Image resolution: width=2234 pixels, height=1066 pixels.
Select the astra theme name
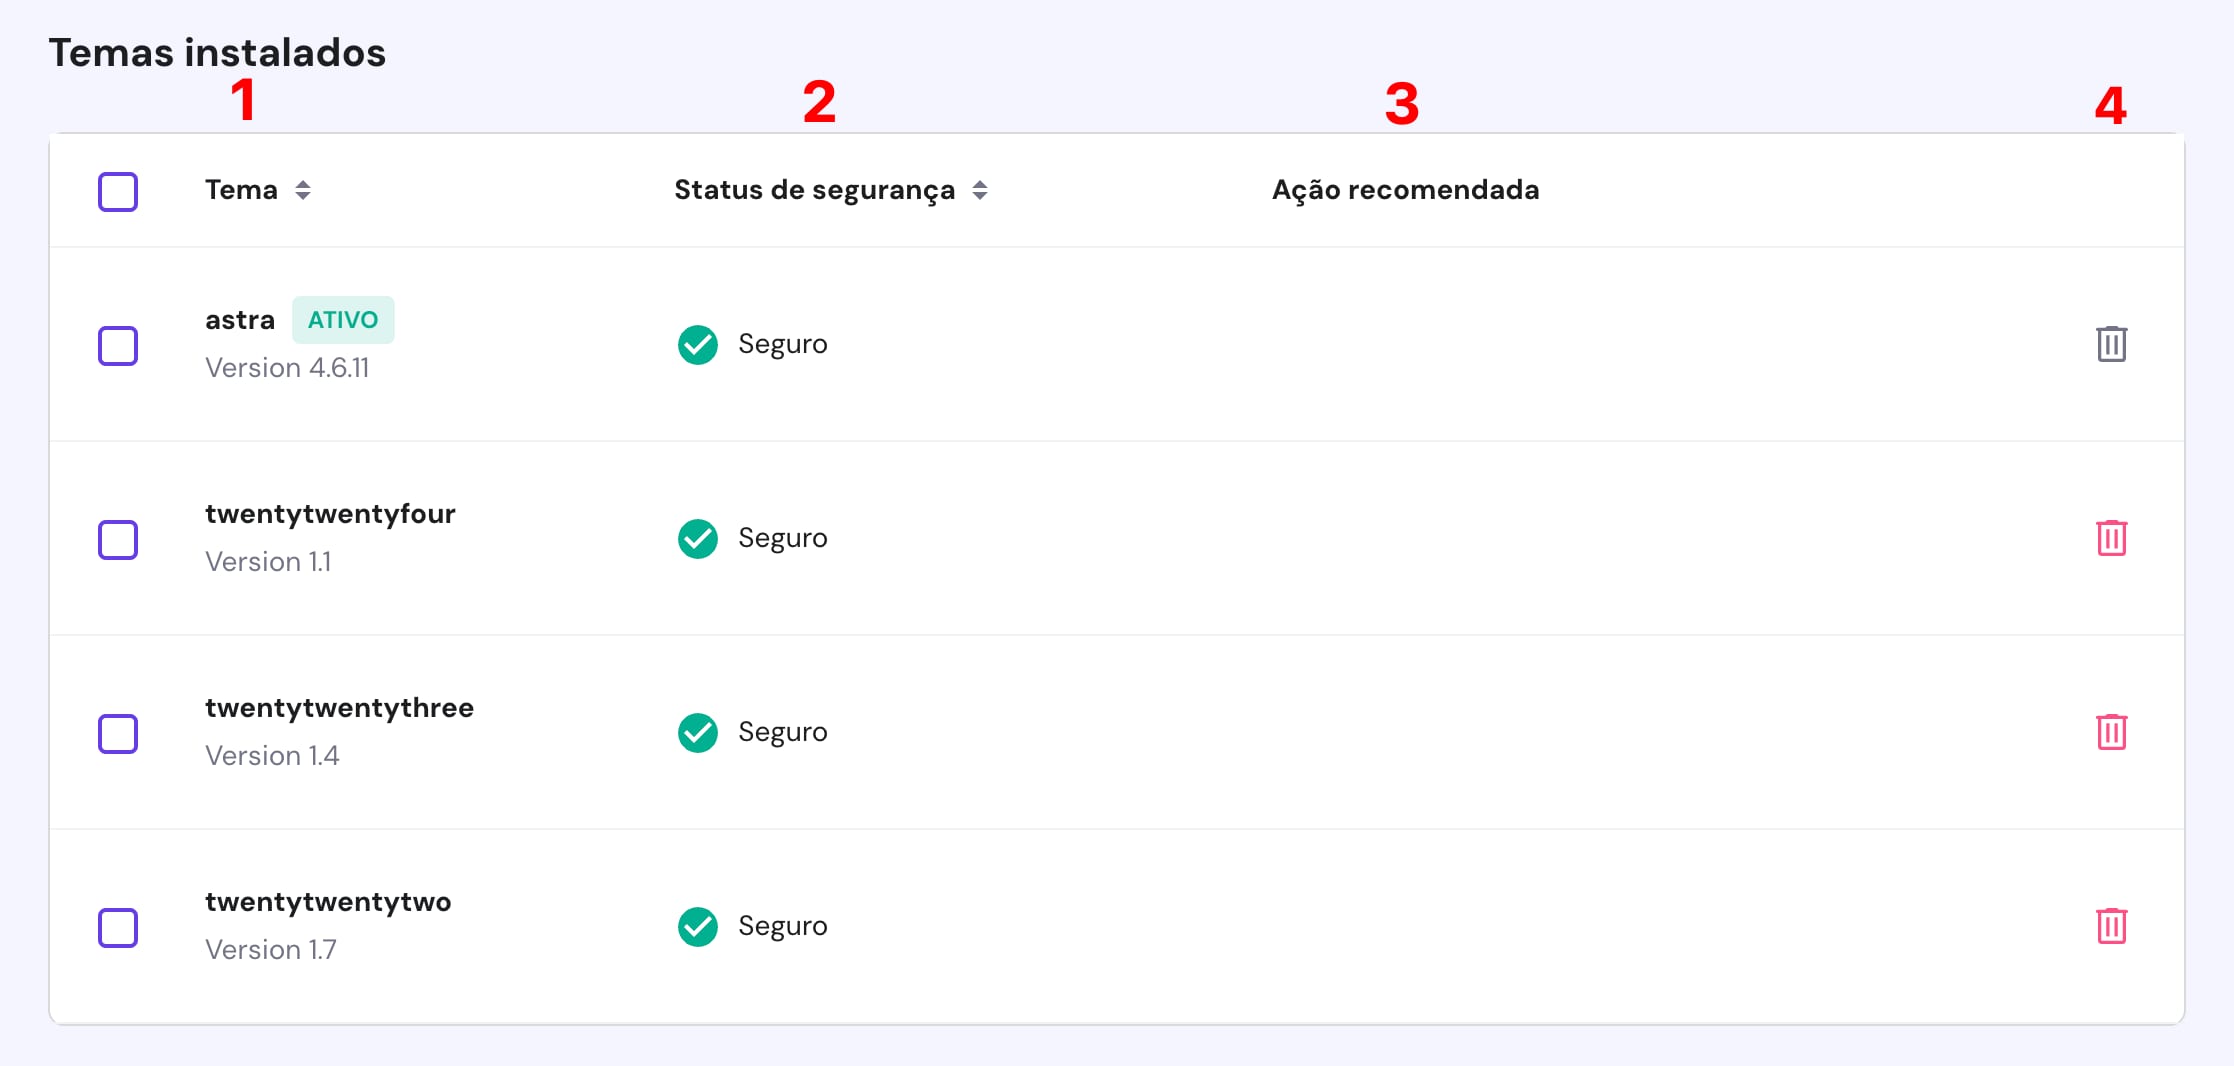tap(240, 319)
